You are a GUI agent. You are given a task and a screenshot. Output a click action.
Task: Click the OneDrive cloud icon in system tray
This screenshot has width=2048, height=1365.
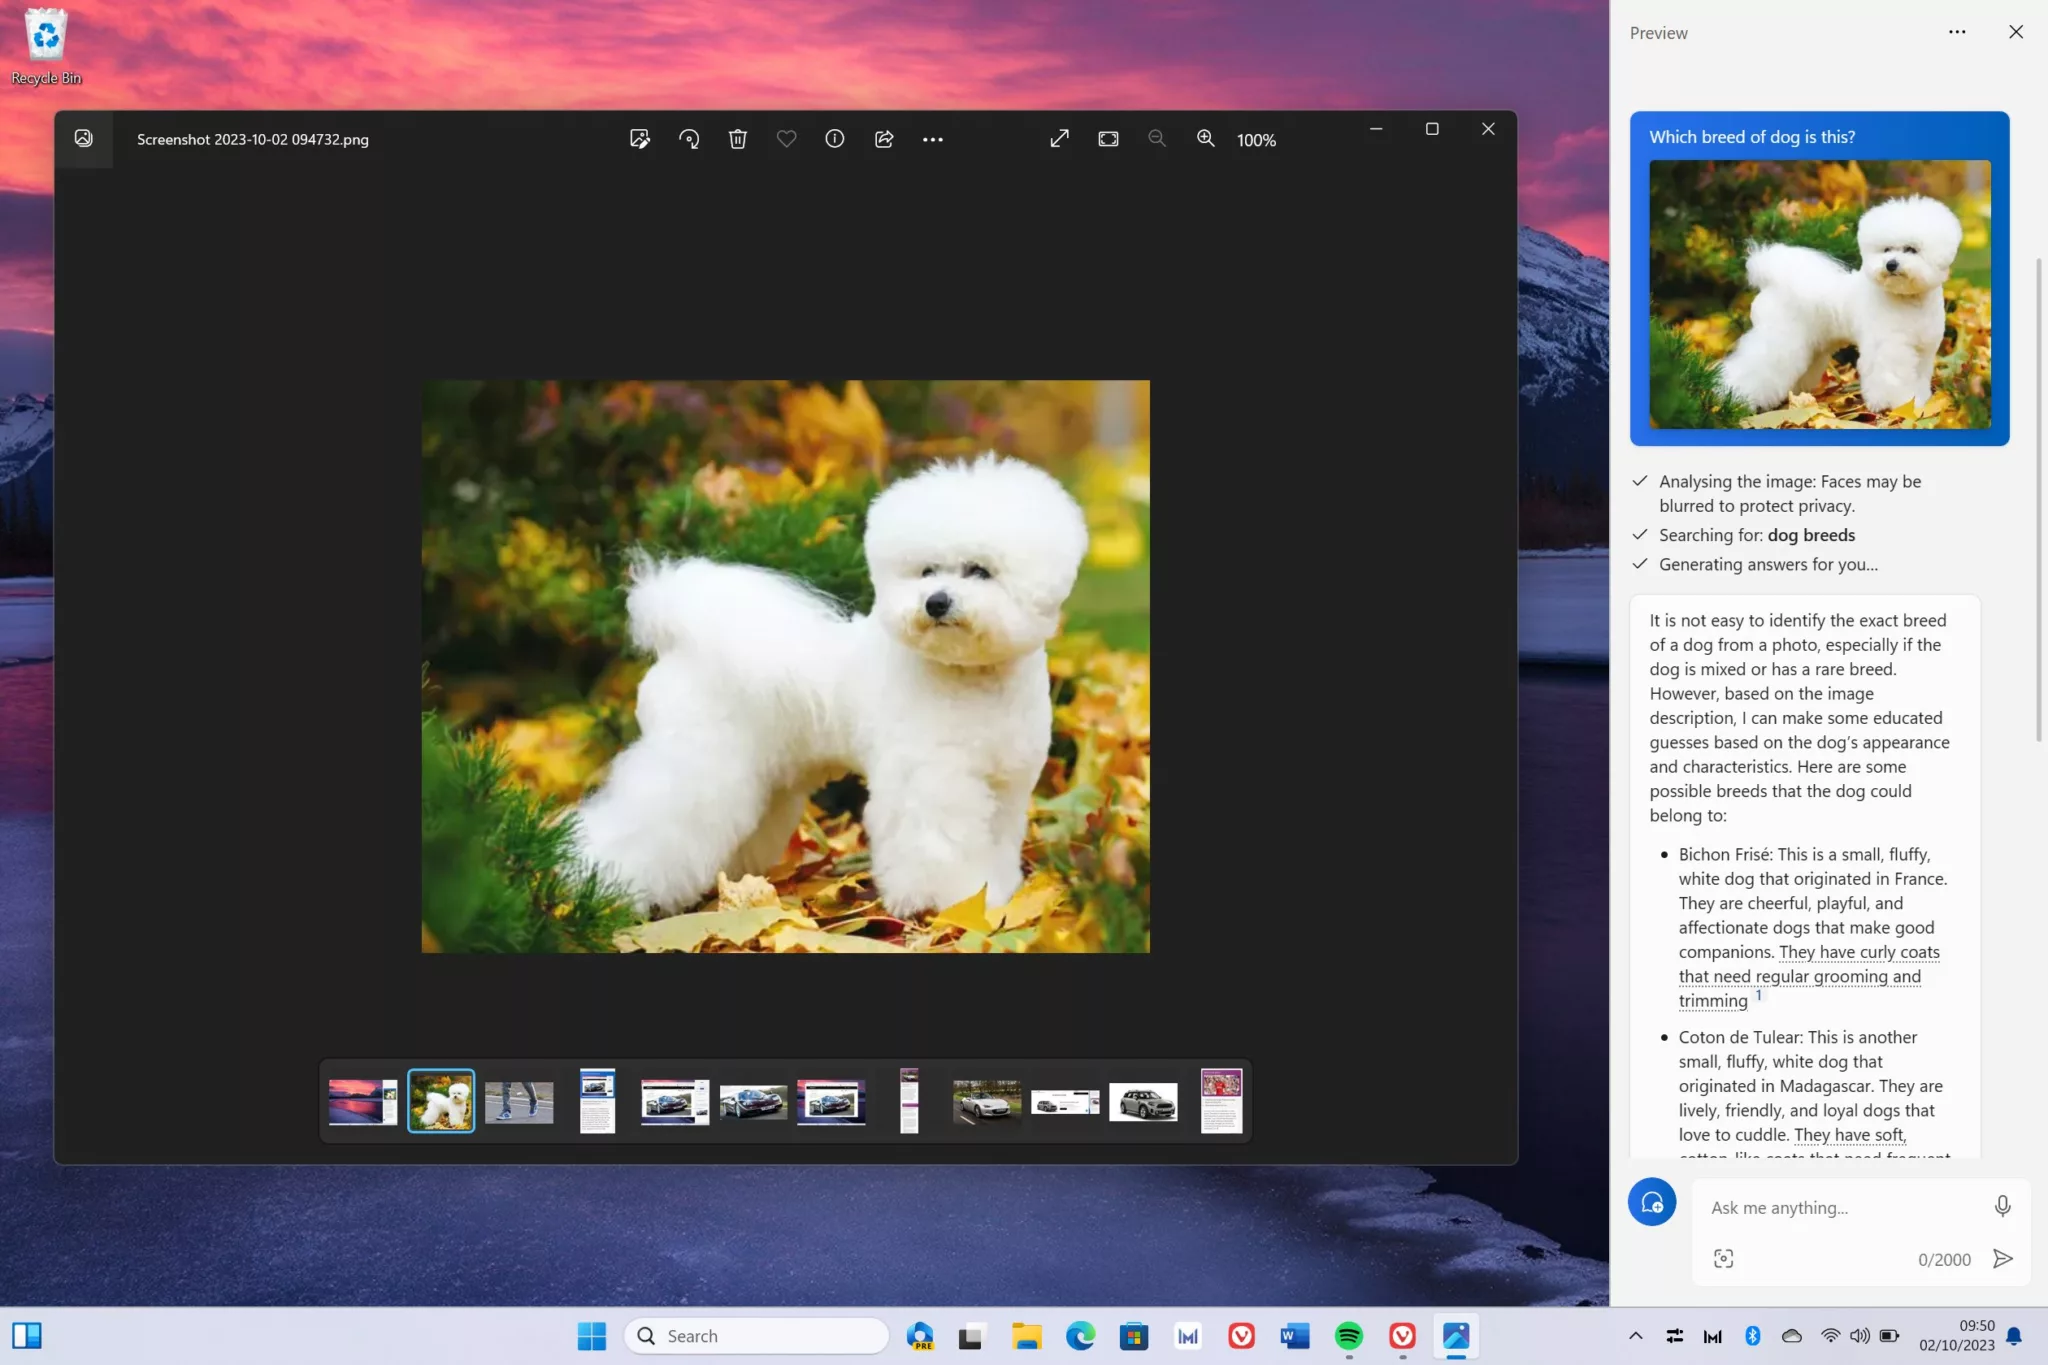[x=1792, y=1336]
